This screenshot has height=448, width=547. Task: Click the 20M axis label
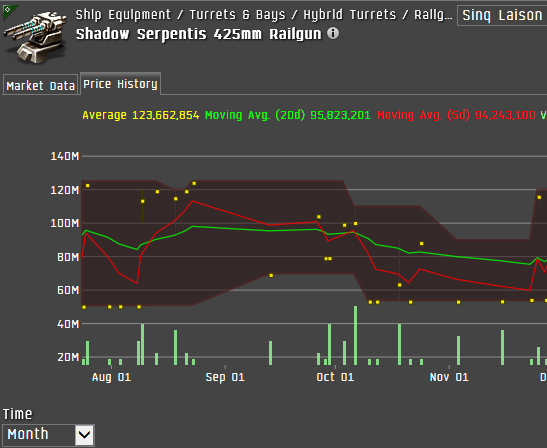tap(68, 357)
